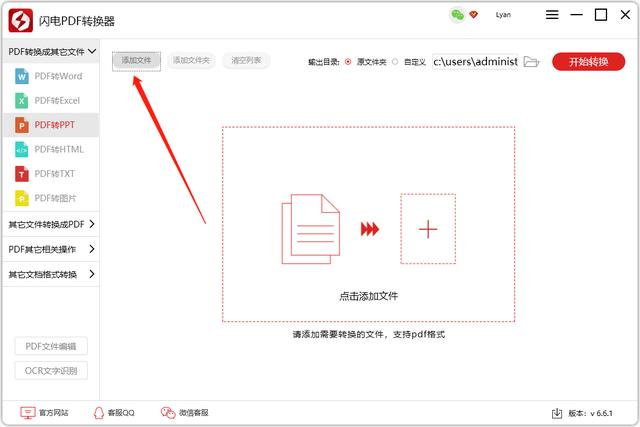Click the 添加文件 button
This screenshot has height=427, width=640.
136,61
